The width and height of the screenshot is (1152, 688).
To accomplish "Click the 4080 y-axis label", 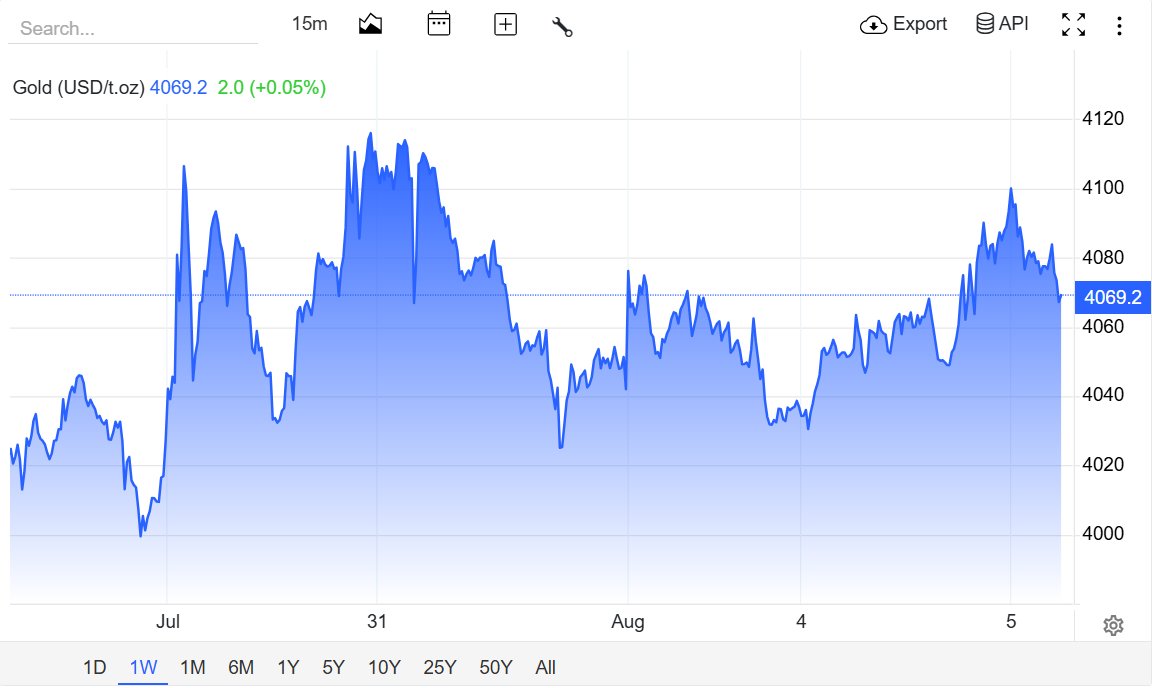I will pyautogui.click(x=1103, y=257).
